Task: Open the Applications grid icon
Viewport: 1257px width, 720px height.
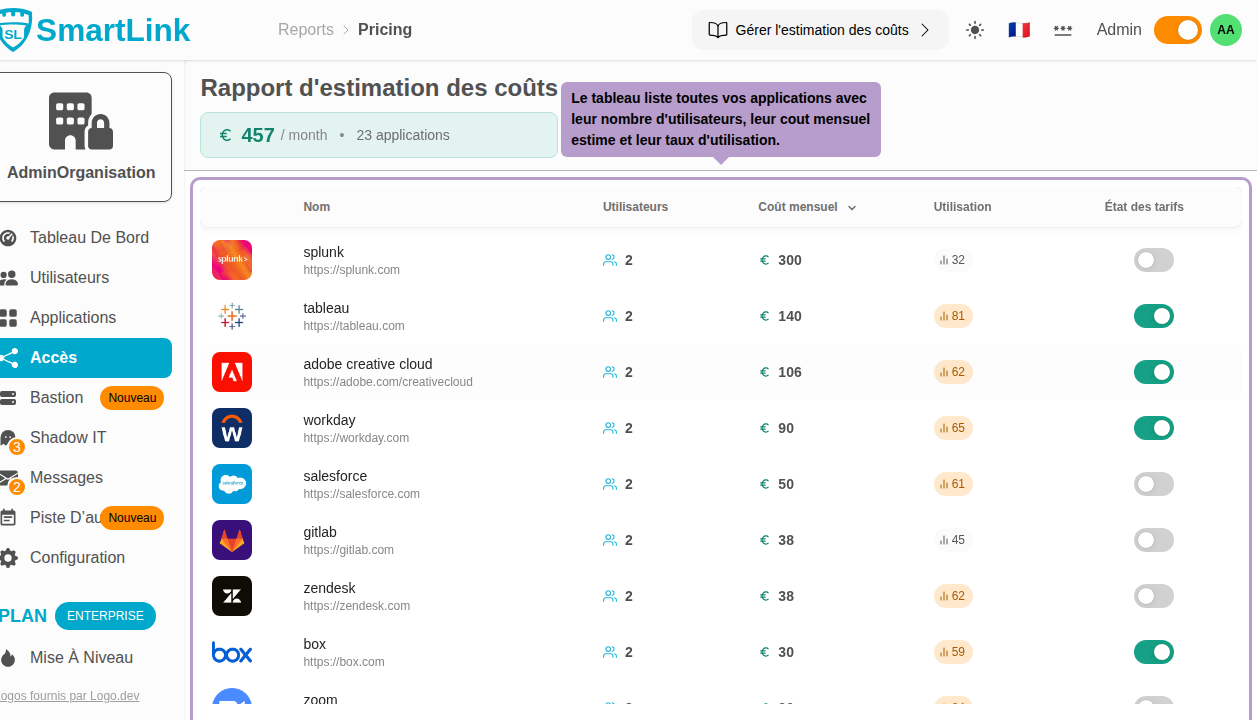Action: coord(9,317)
